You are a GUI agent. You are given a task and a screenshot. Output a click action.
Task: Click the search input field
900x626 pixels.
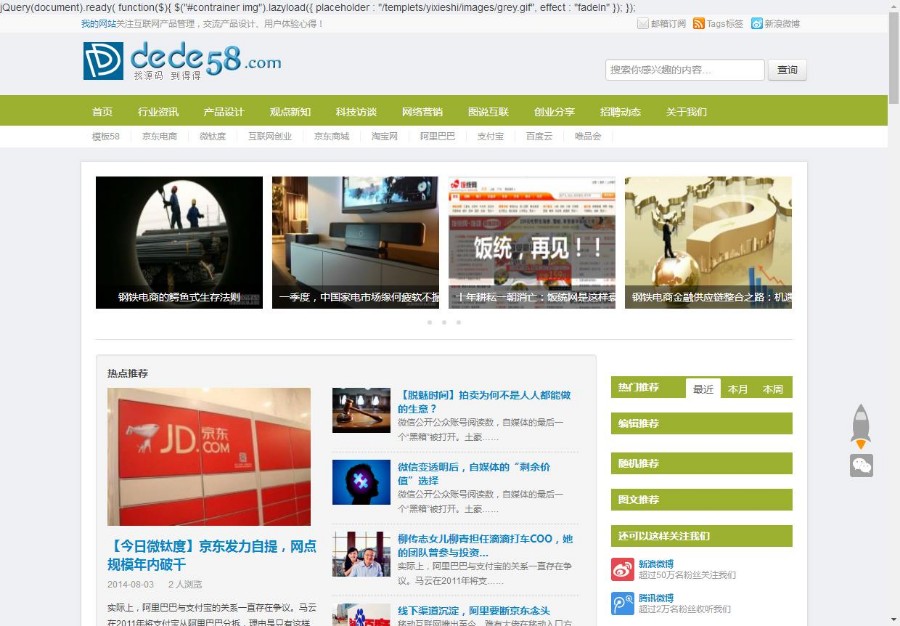(x=684, y=70)
